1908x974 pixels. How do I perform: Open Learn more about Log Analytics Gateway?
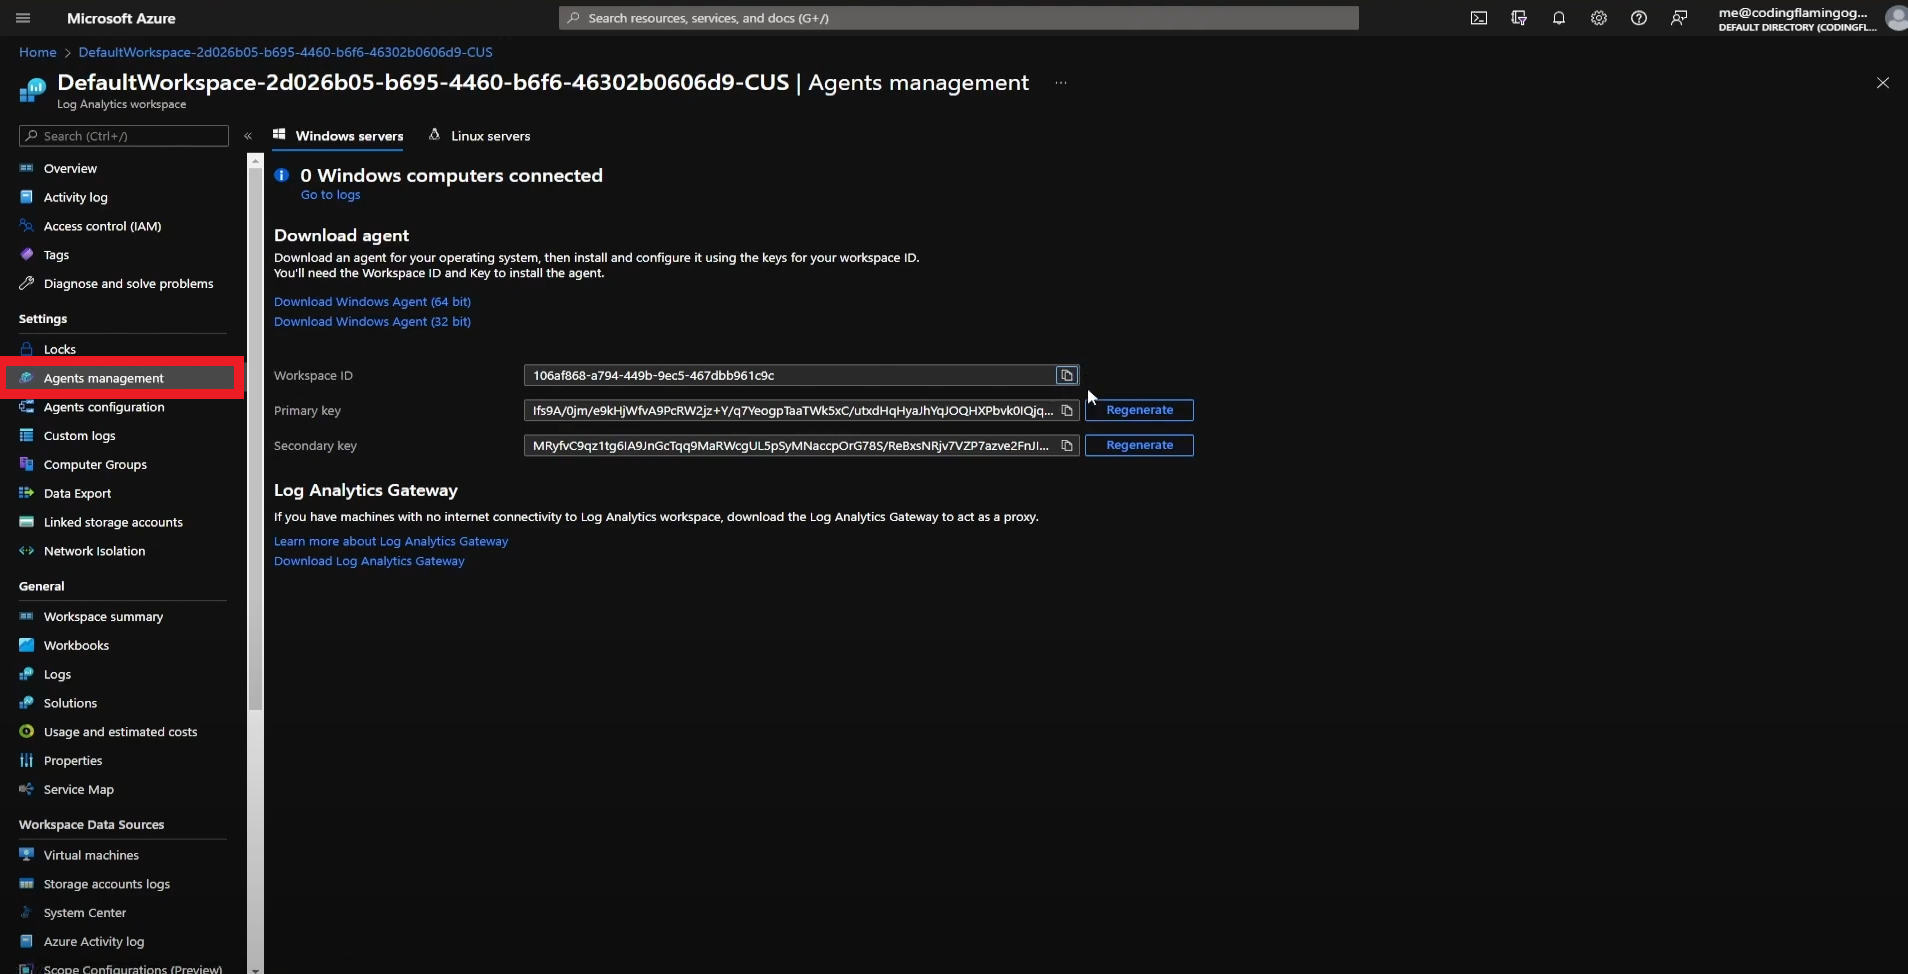391,542
